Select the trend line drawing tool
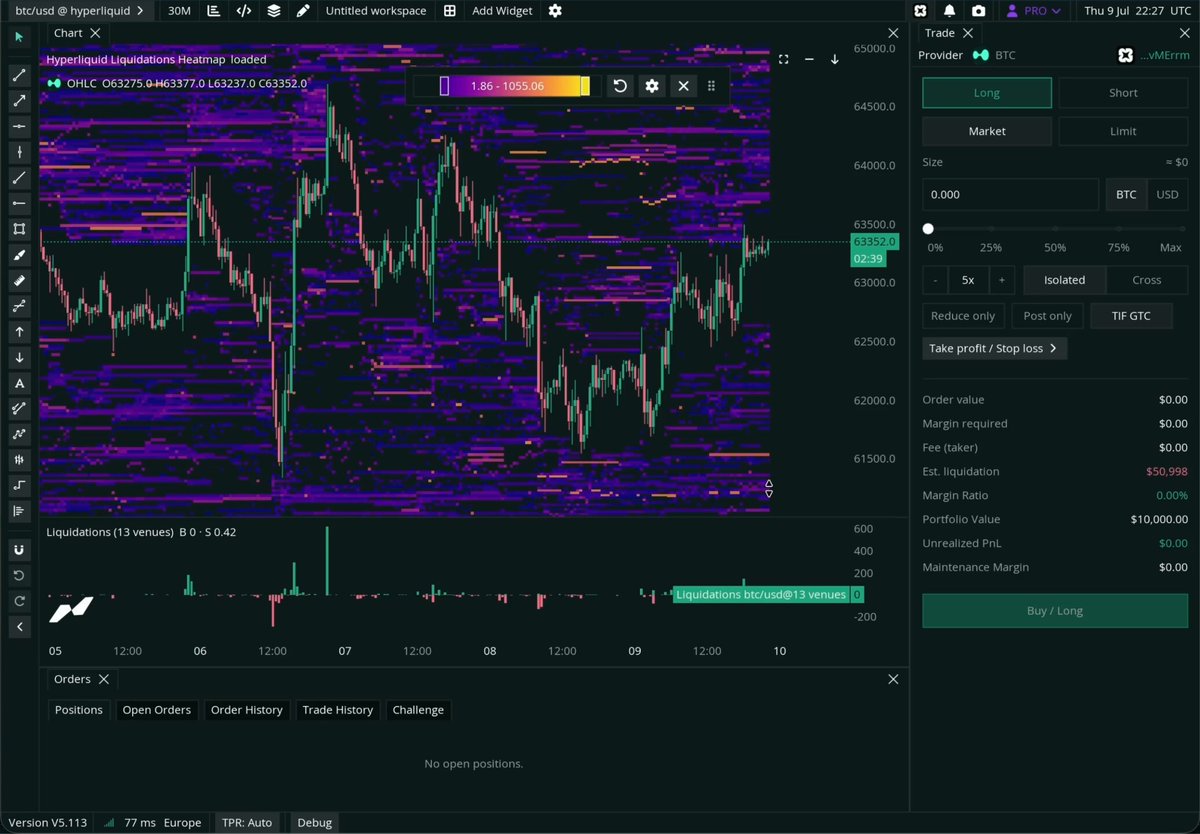 tap(19, 75)
